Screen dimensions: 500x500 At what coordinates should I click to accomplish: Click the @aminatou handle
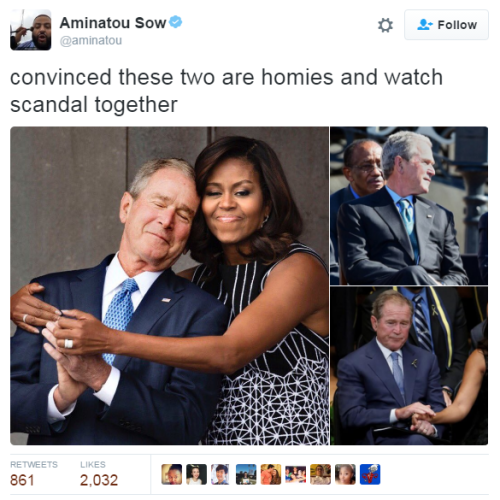tap(91, 40)
